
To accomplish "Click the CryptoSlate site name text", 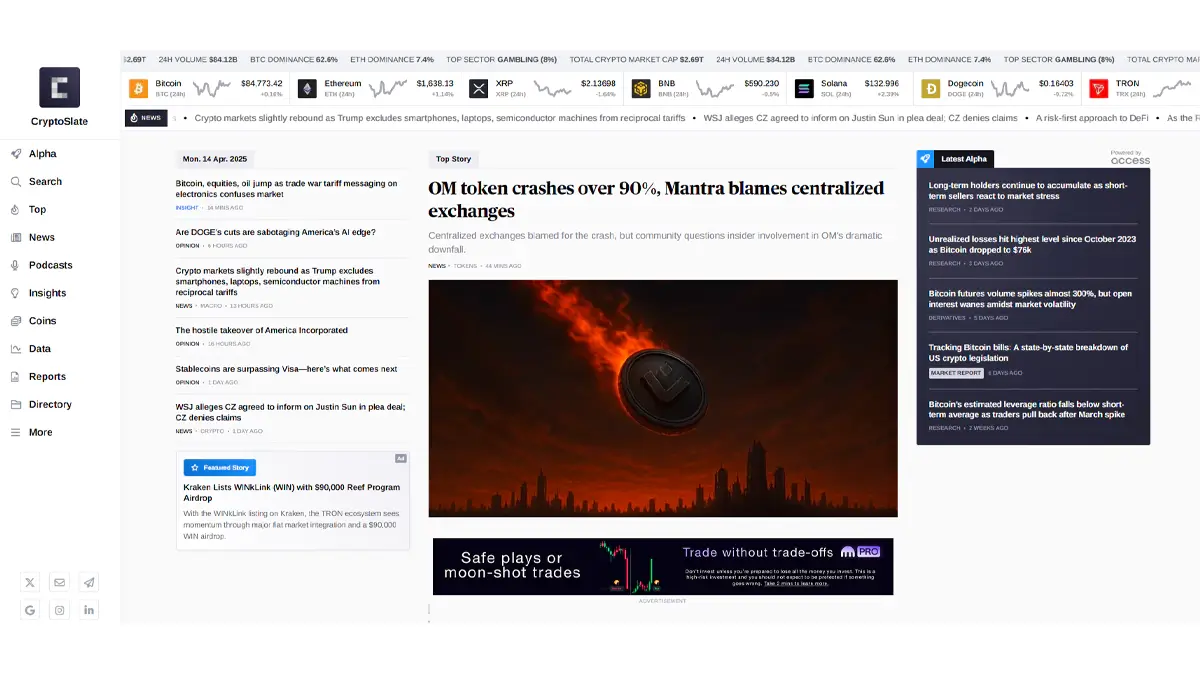I will pos(59,121).
